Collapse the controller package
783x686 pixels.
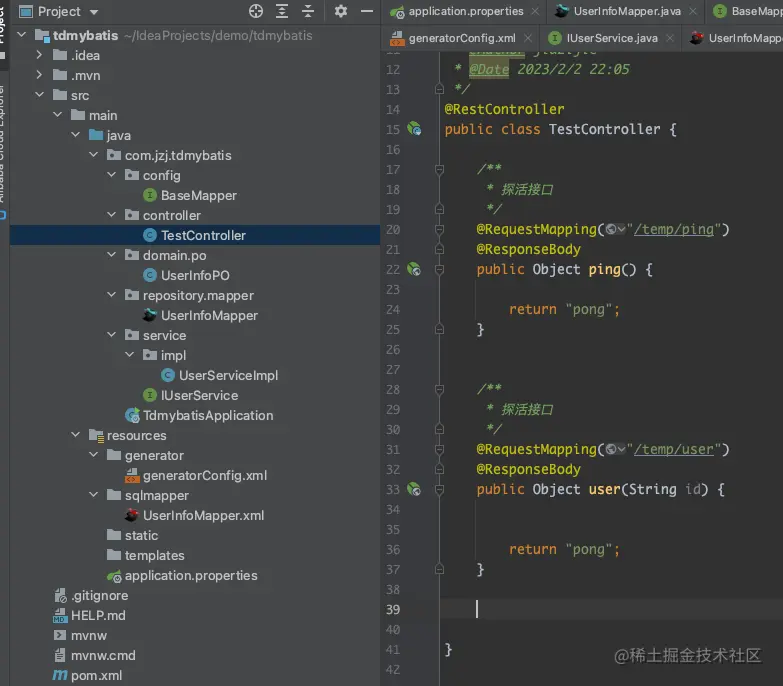[111, 214]
